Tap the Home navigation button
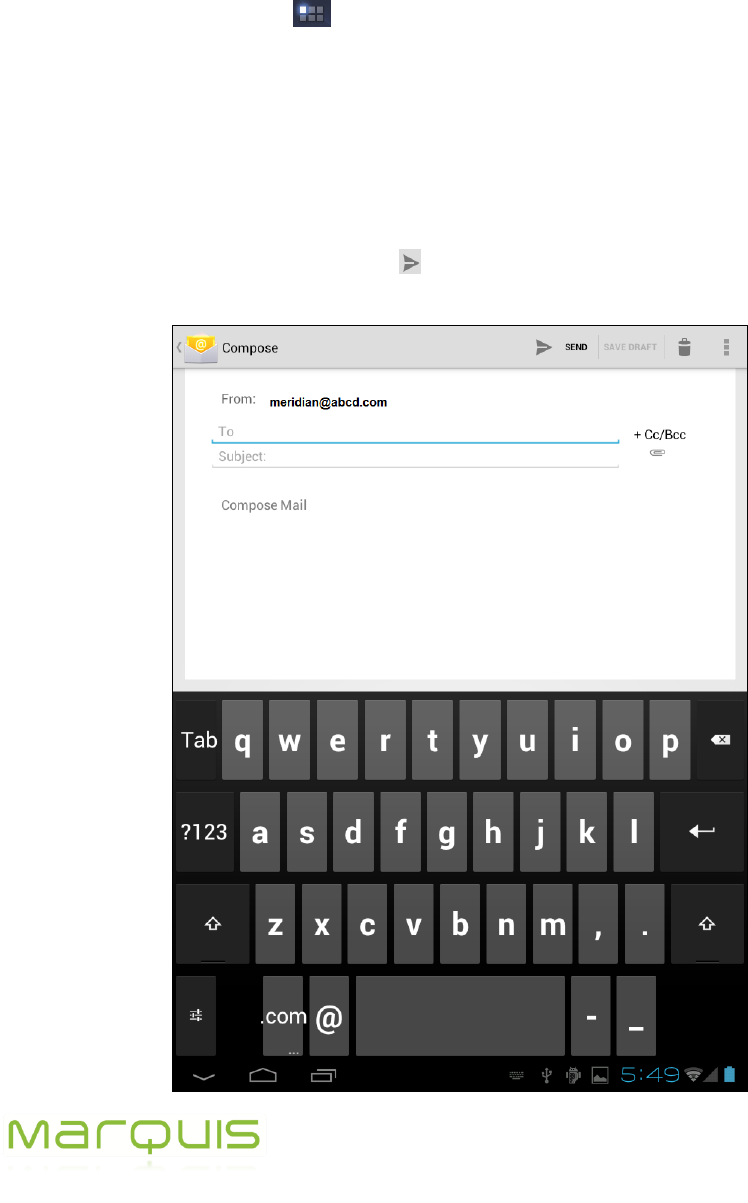This screenshot has height=1203, width=748. [x=263, y=1076]
